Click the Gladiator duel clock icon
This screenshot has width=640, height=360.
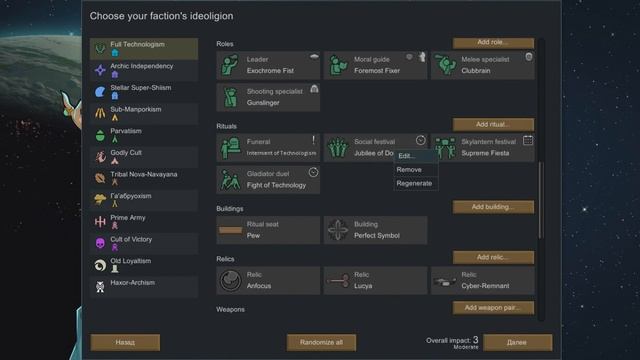pos(313,172)
